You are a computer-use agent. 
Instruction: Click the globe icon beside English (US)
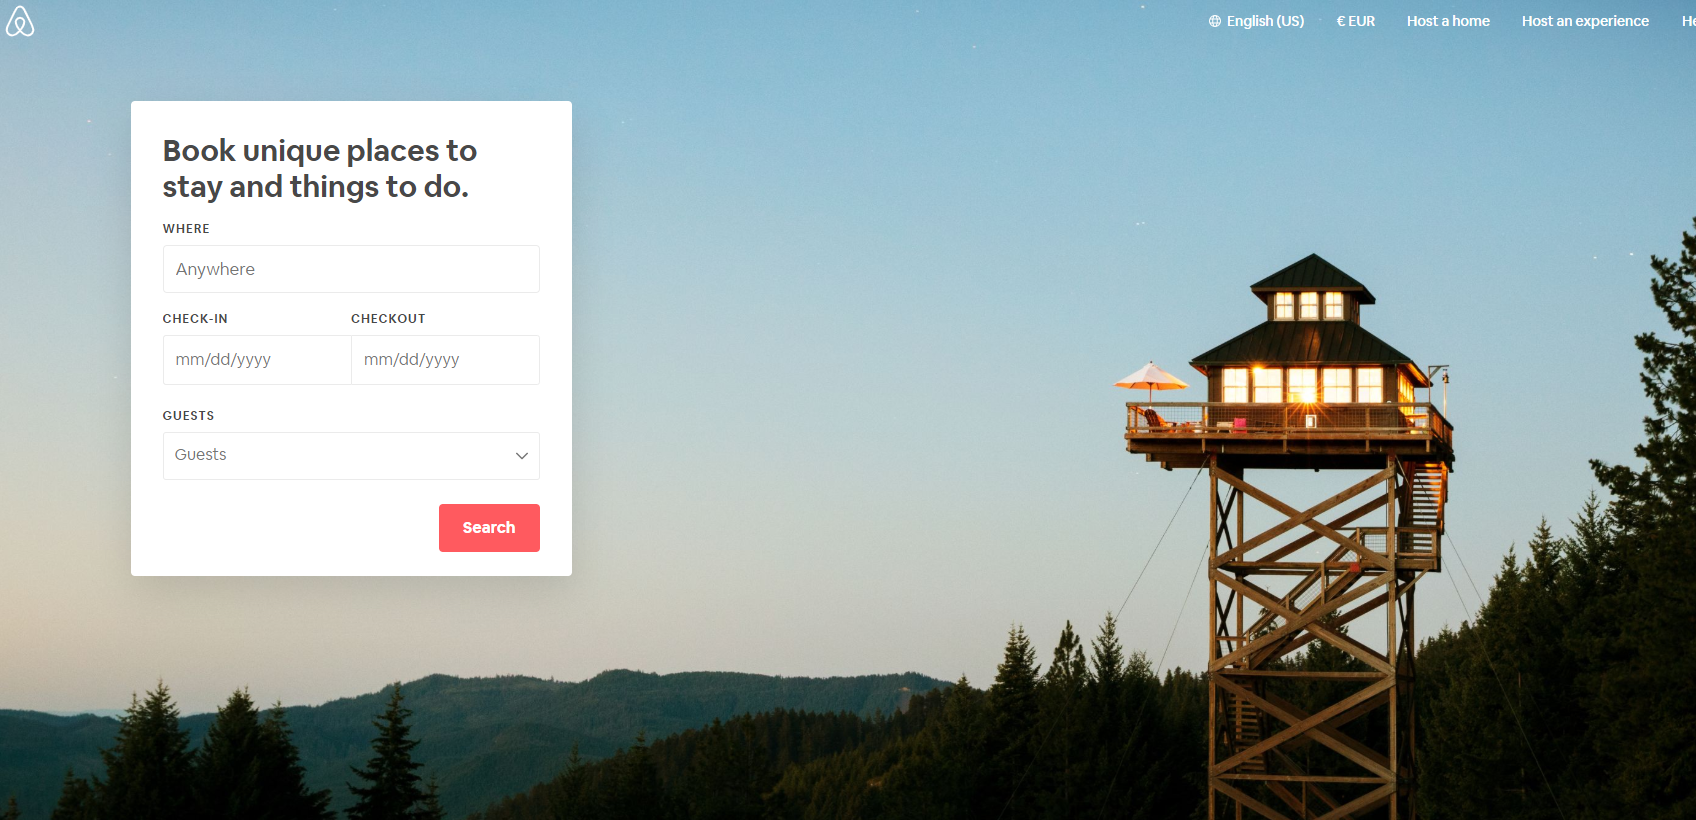[x=1215, y=21]
